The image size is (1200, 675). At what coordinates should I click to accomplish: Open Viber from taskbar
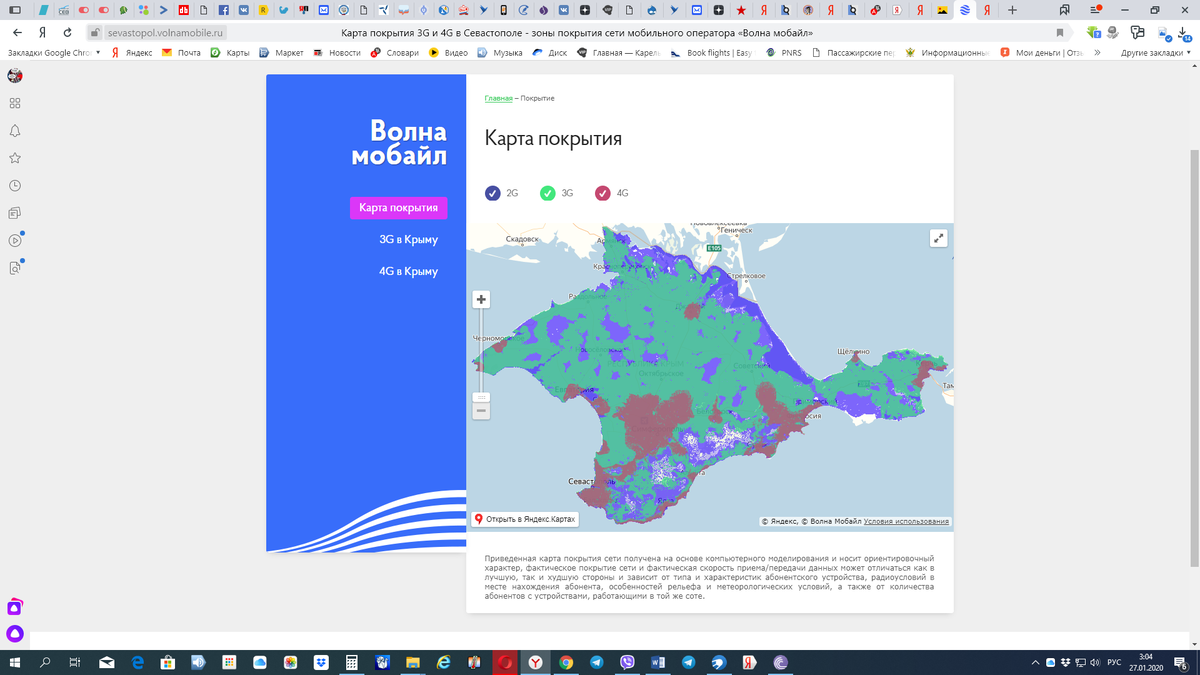click(627, 662)
